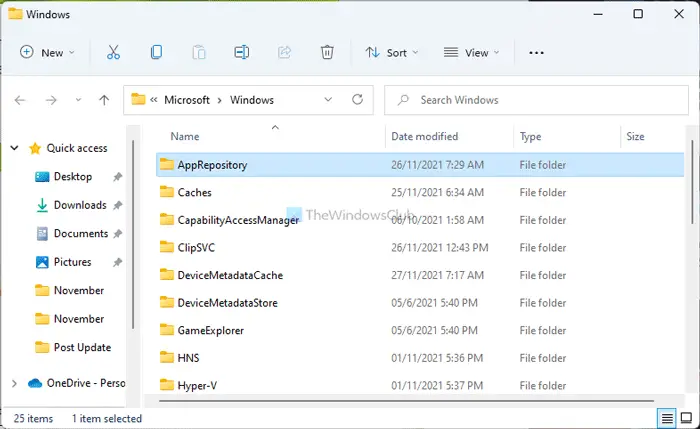Click the Search Windows box

(536, 100)
